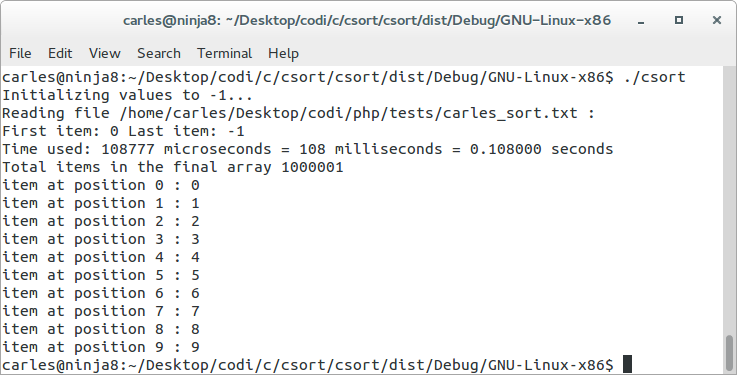737x375 pixels.
Task: Click the window title bar text
Action: point(367,21)
